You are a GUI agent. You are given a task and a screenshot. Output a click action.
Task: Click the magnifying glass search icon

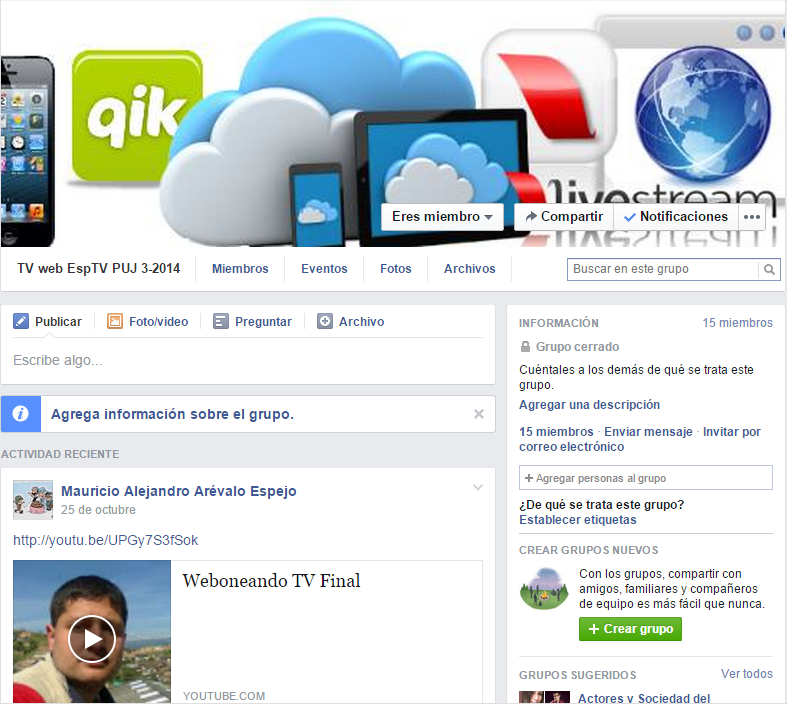(769, 269)
